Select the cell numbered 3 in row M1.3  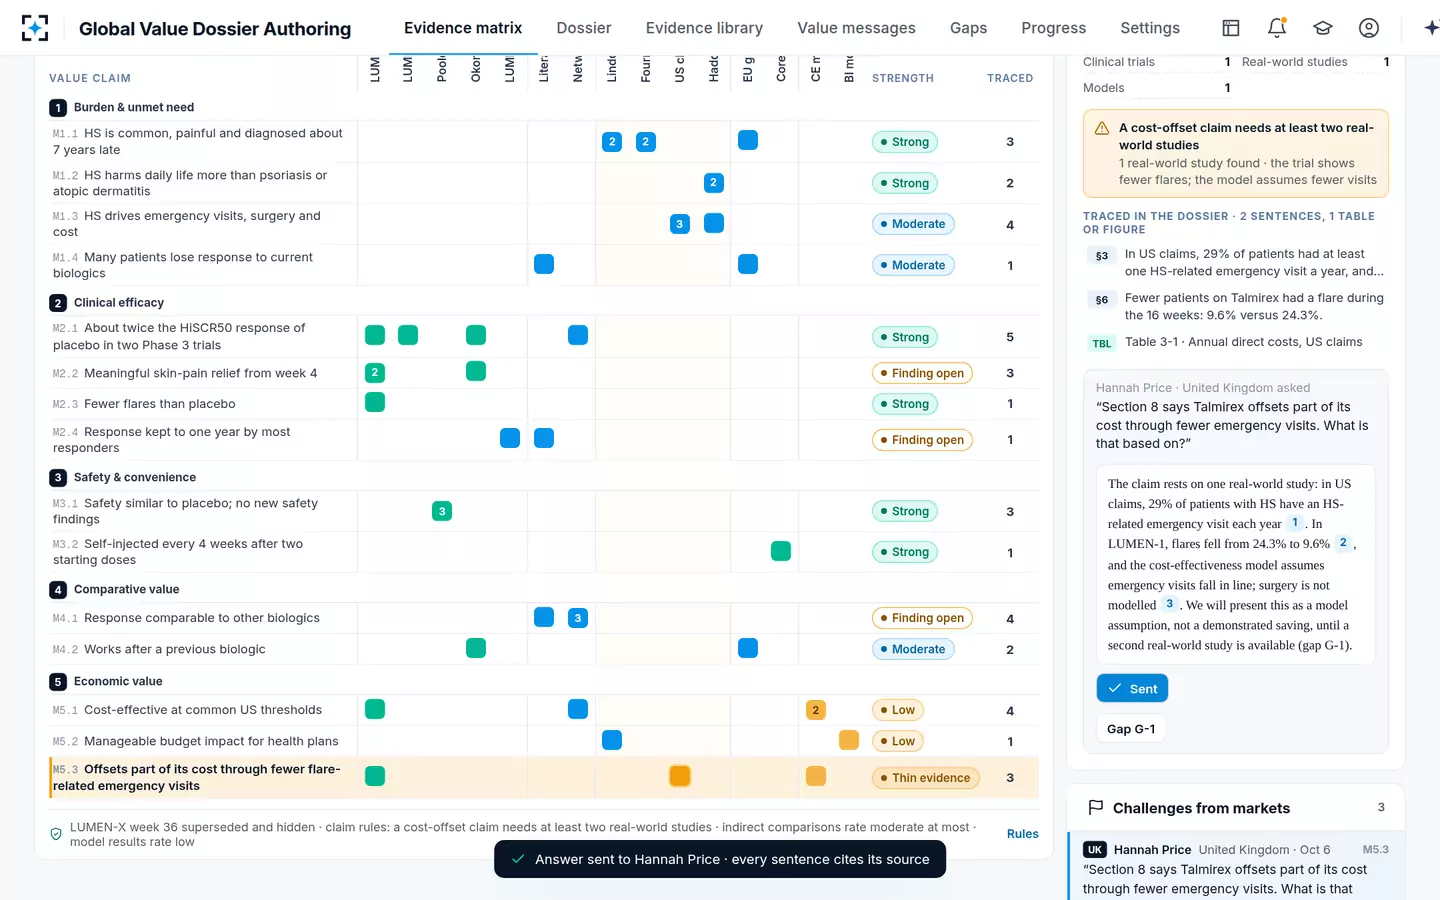click(680, 224)
